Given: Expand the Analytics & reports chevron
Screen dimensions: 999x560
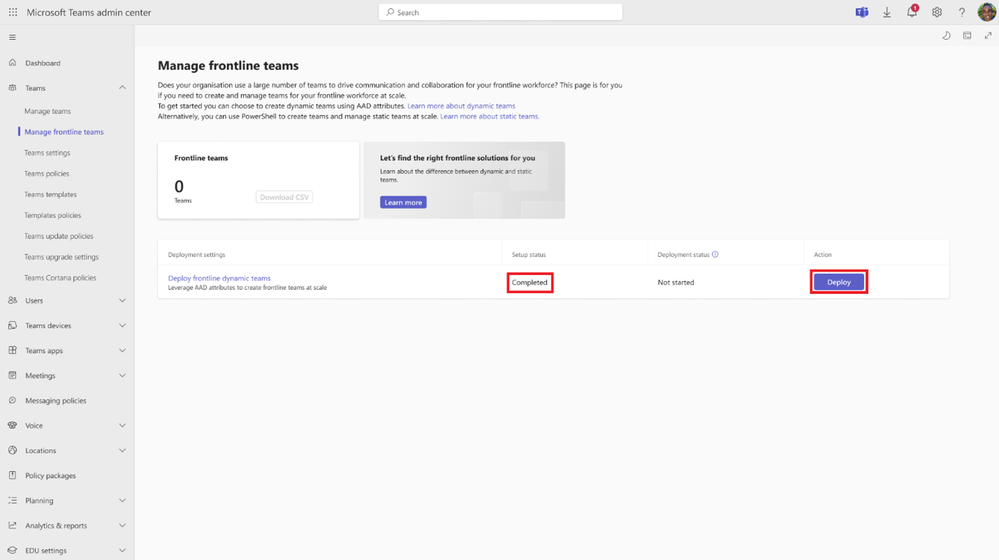Looking at the screenshot, I should click(x=122, y=526).
